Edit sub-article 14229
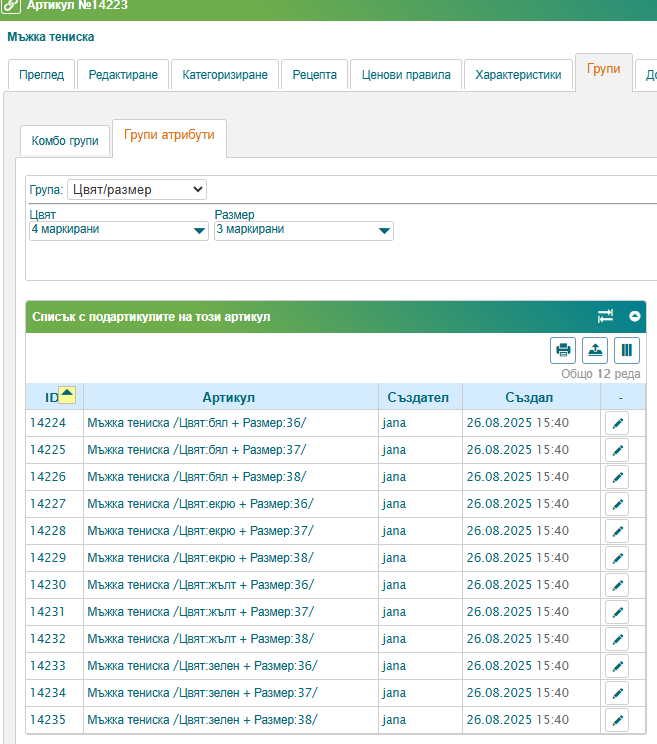Image resolution: width=657 pixels, height=744 pixels. (617, 558)
